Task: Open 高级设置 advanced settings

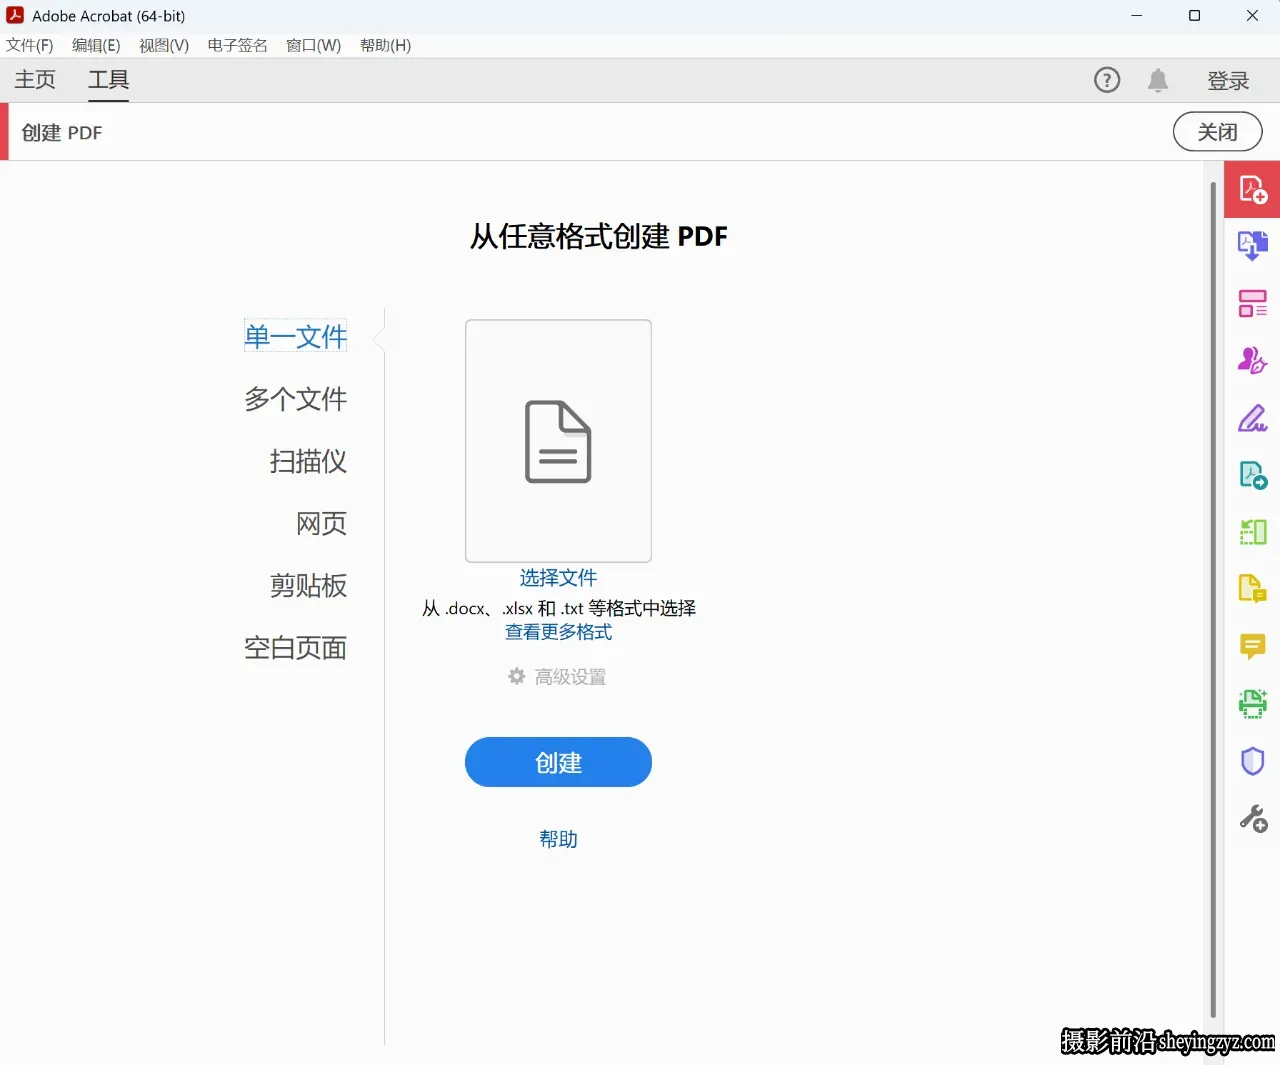Action: [x=570, y=677]
